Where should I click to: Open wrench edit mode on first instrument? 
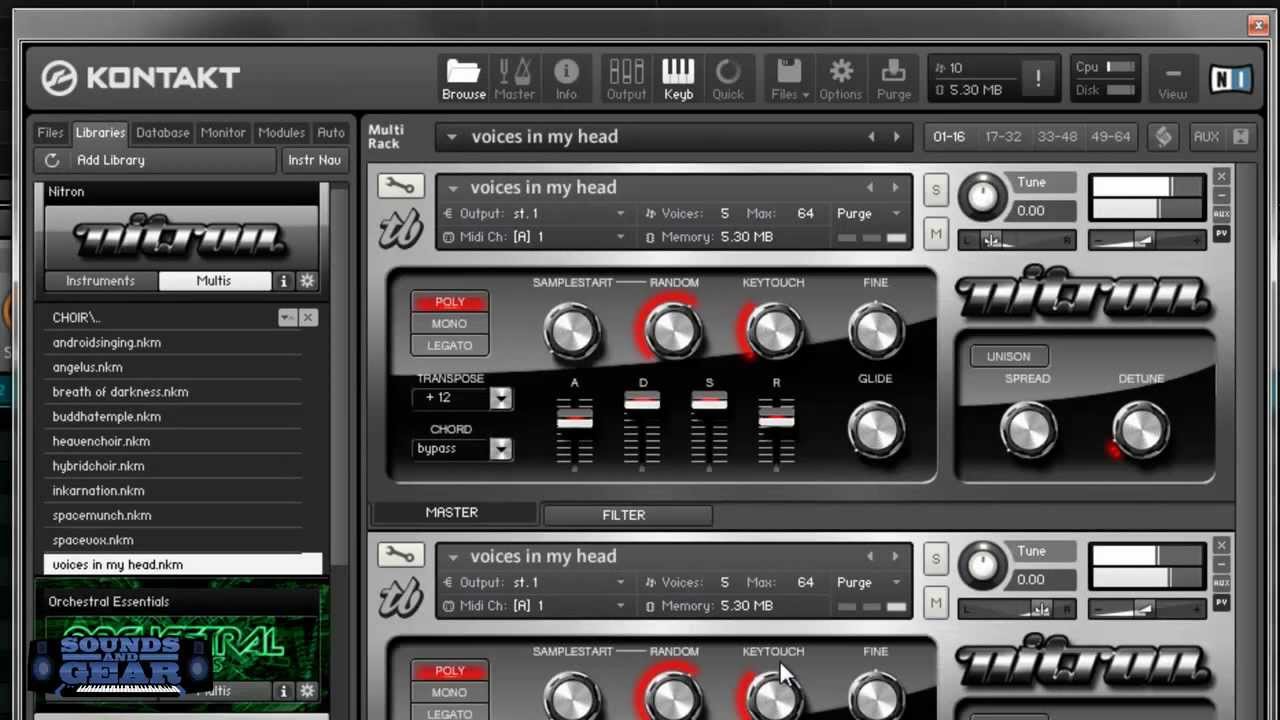(400, 186)
